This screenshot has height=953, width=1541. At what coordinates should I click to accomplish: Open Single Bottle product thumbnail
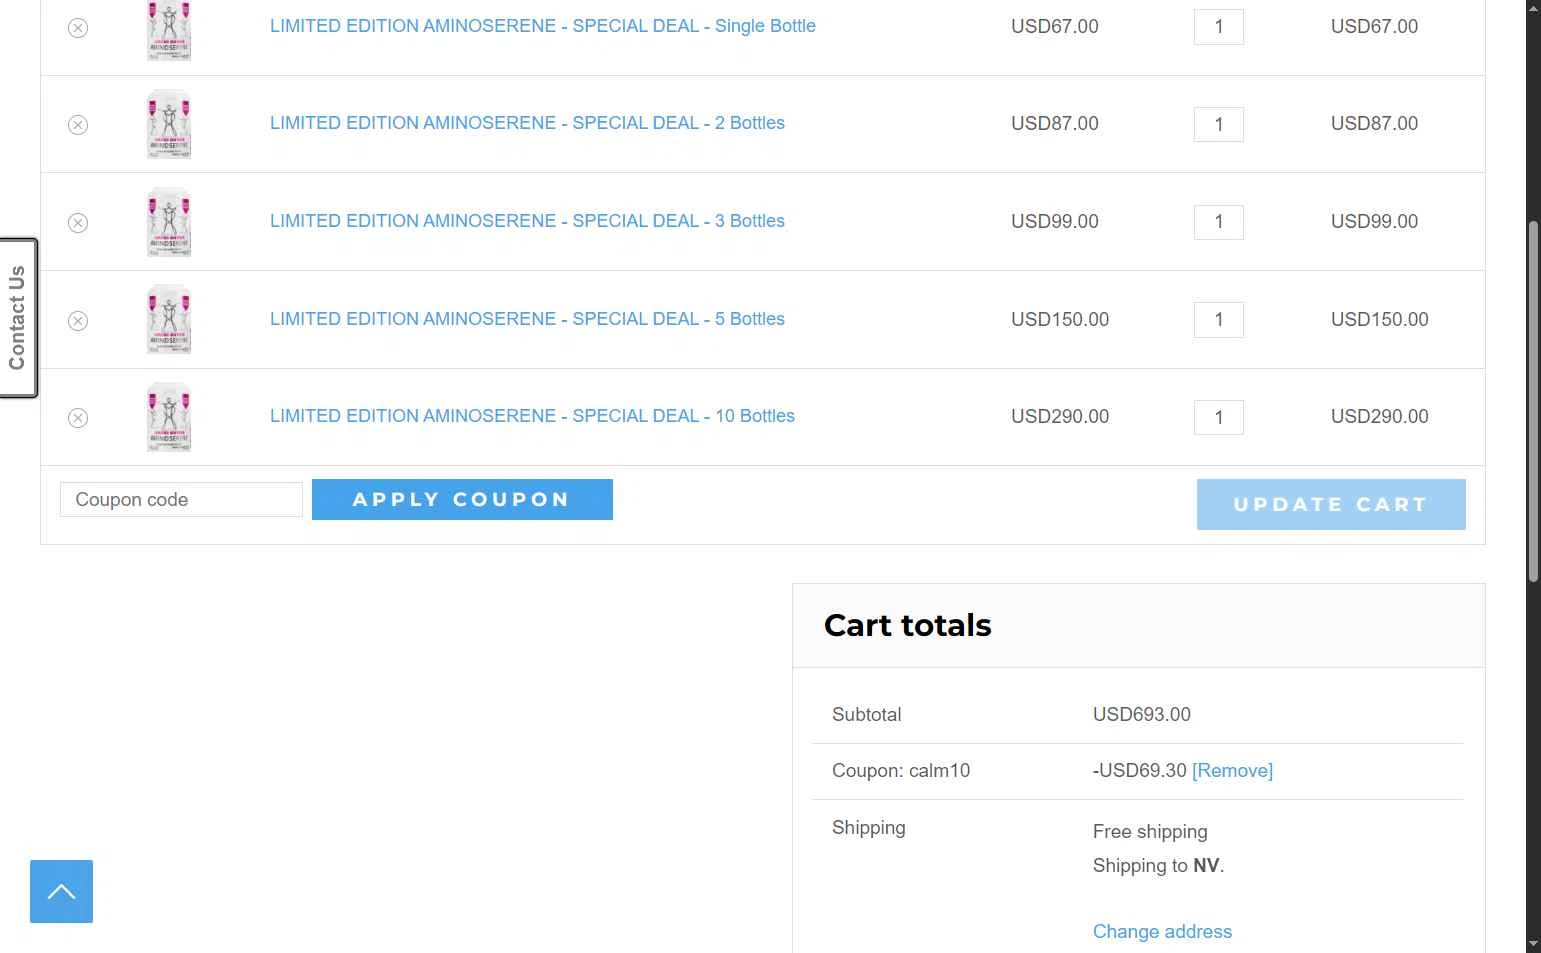[169, 30]
